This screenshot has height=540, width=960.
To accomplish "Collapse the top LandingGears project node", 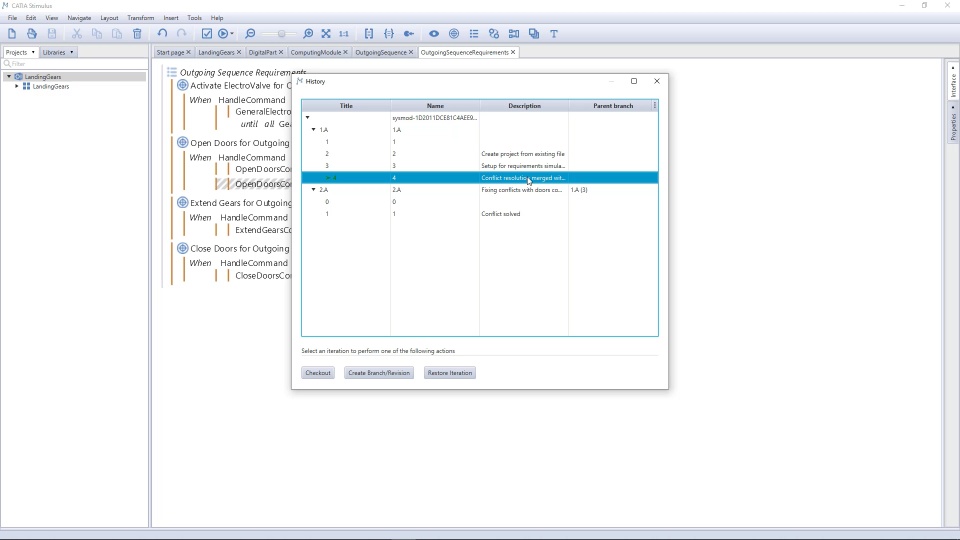I will [x=9, y=77].
